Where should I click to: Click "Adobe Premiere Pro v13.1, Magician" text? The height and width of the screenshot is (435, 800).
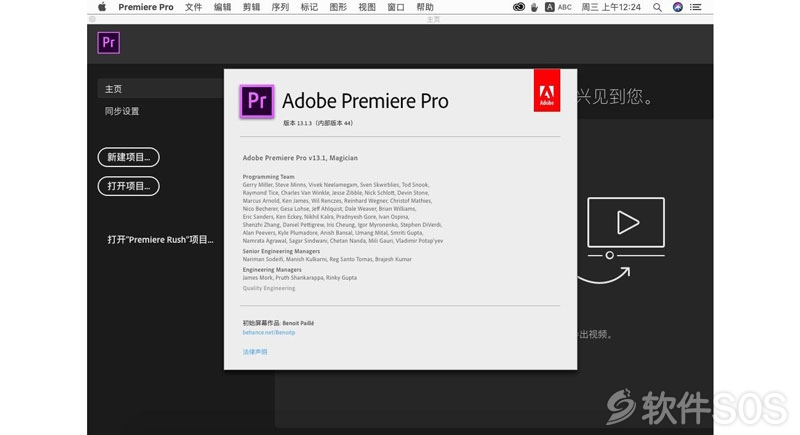[300, 158]
